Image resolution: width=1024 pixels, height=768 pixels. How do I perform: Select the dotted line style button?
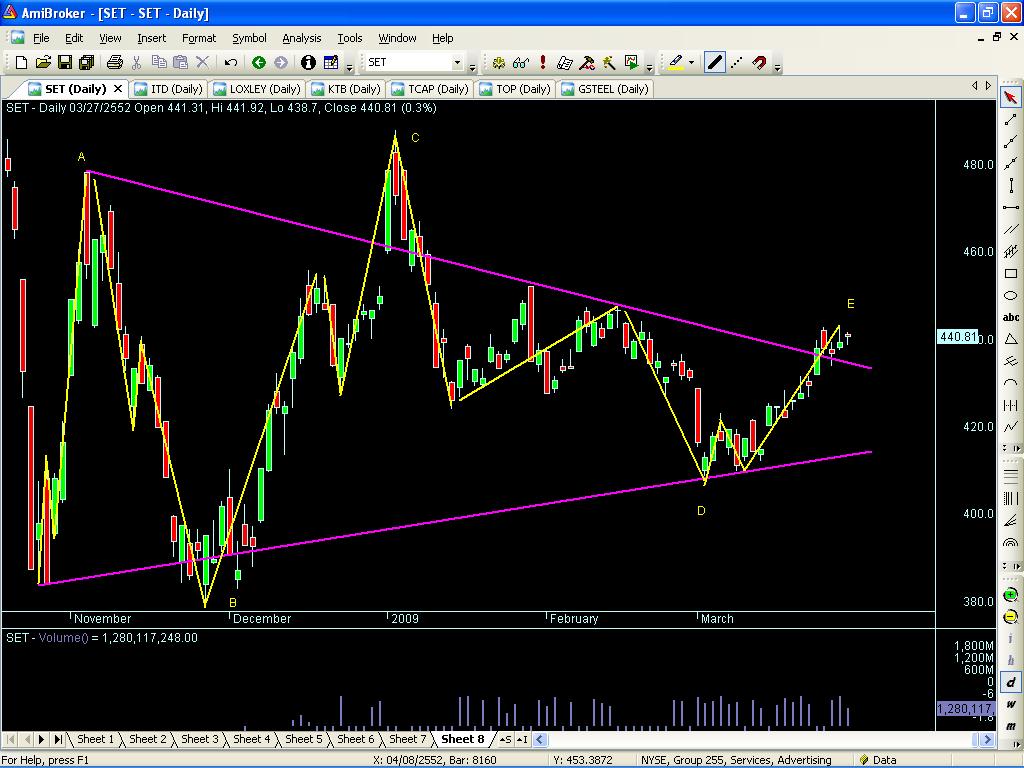pos(737,63)
